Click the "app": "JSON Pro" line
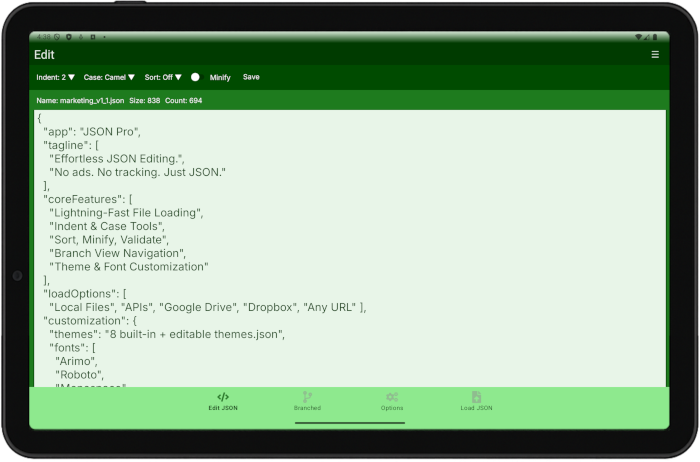The width and height of the screenshot is (700, 462). pos(92,132)
